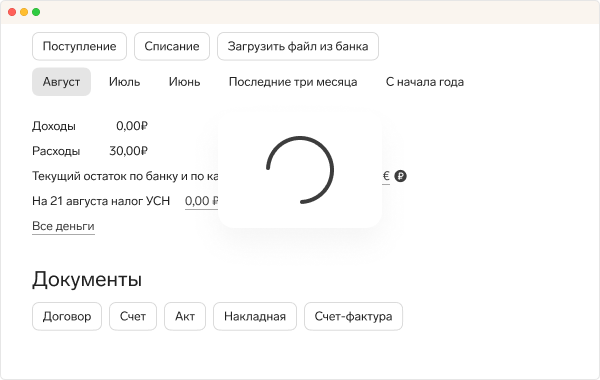Create a Счет document
Image resolution: width=600 pixels, height=380 pixels.
[x=133, y=316]
